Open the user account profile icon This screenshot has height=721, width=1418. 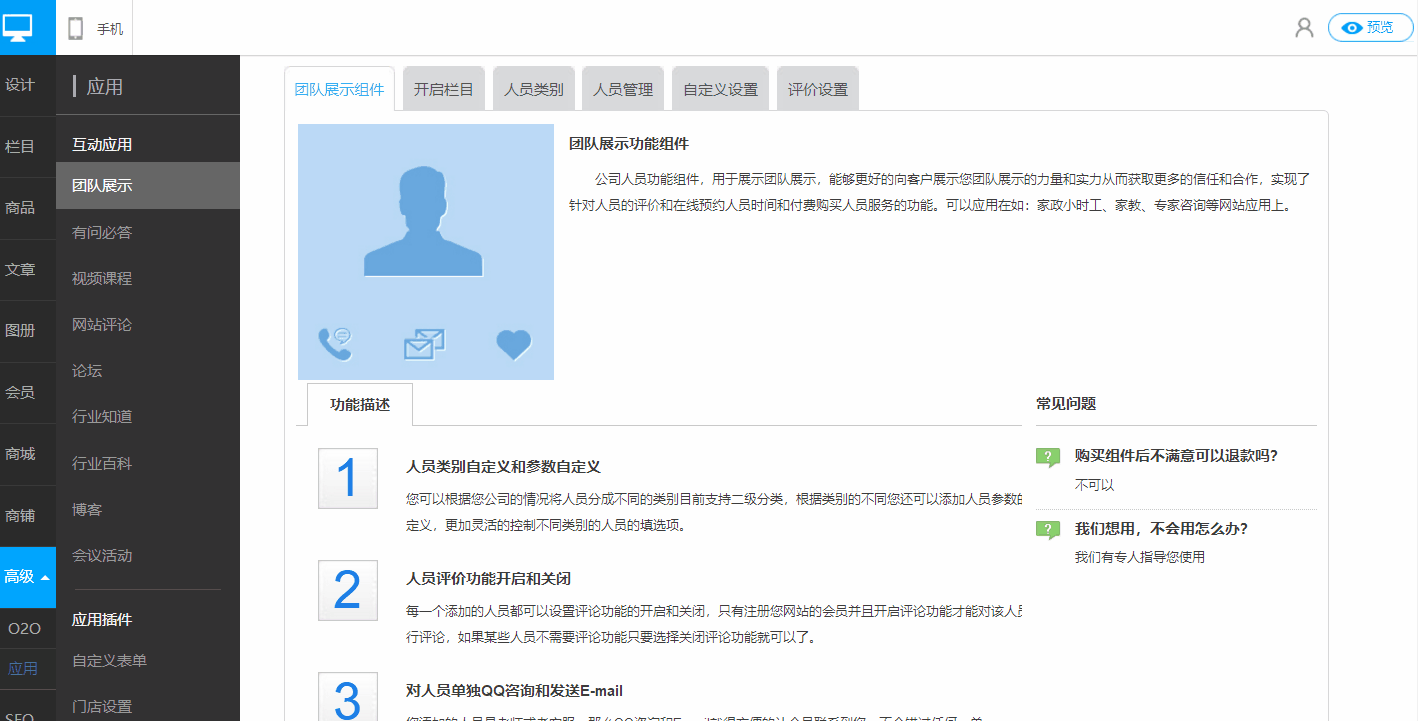point(1304,28)
